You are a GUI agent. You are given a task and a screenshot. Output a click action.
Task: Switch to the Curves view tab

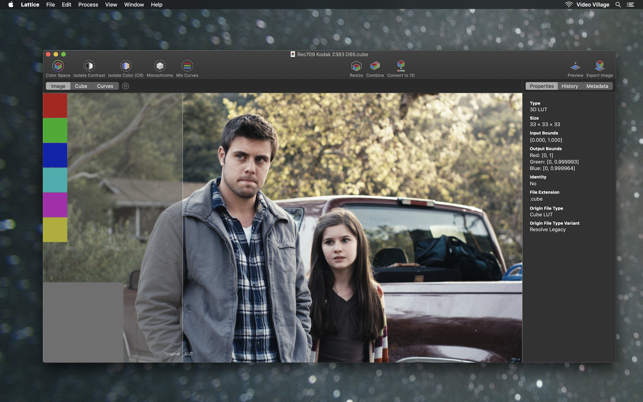pyautogui.click(x=105, y=86)
